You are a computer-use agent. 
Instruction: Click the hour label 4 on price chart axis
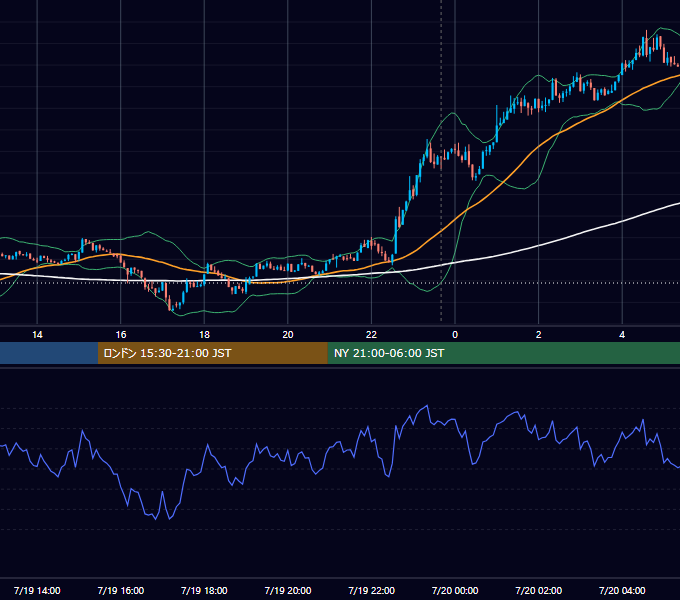point(622,335)
